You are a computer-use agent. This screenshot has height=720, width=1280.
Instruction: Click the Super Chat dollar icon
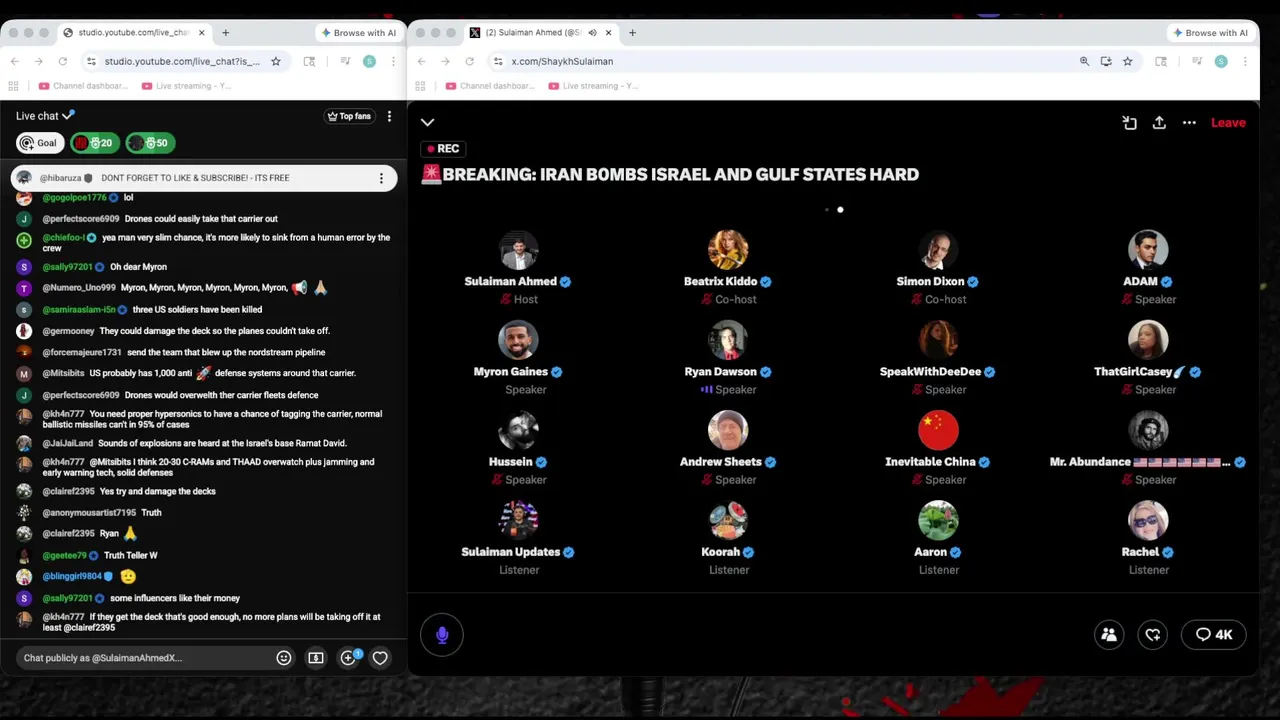(316, 658)
